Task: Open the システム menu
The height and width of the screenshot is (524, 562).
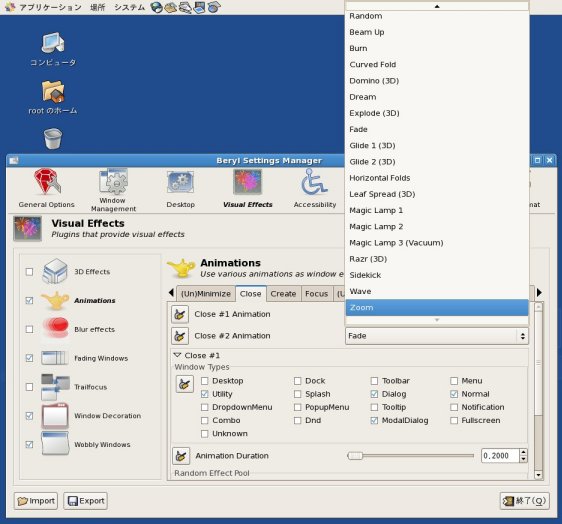Action: point(130,7)
